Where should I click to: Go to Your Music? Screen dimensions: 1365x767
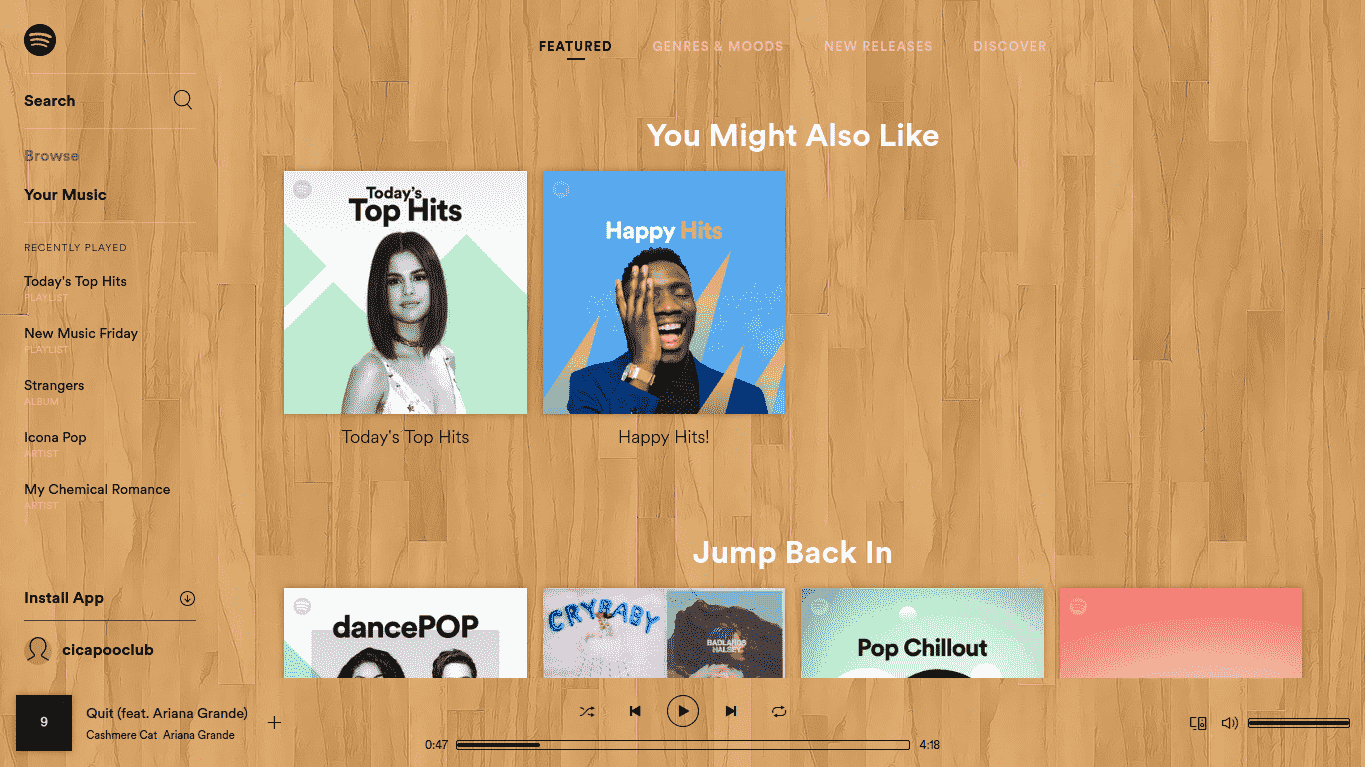[x=65, y=194]
